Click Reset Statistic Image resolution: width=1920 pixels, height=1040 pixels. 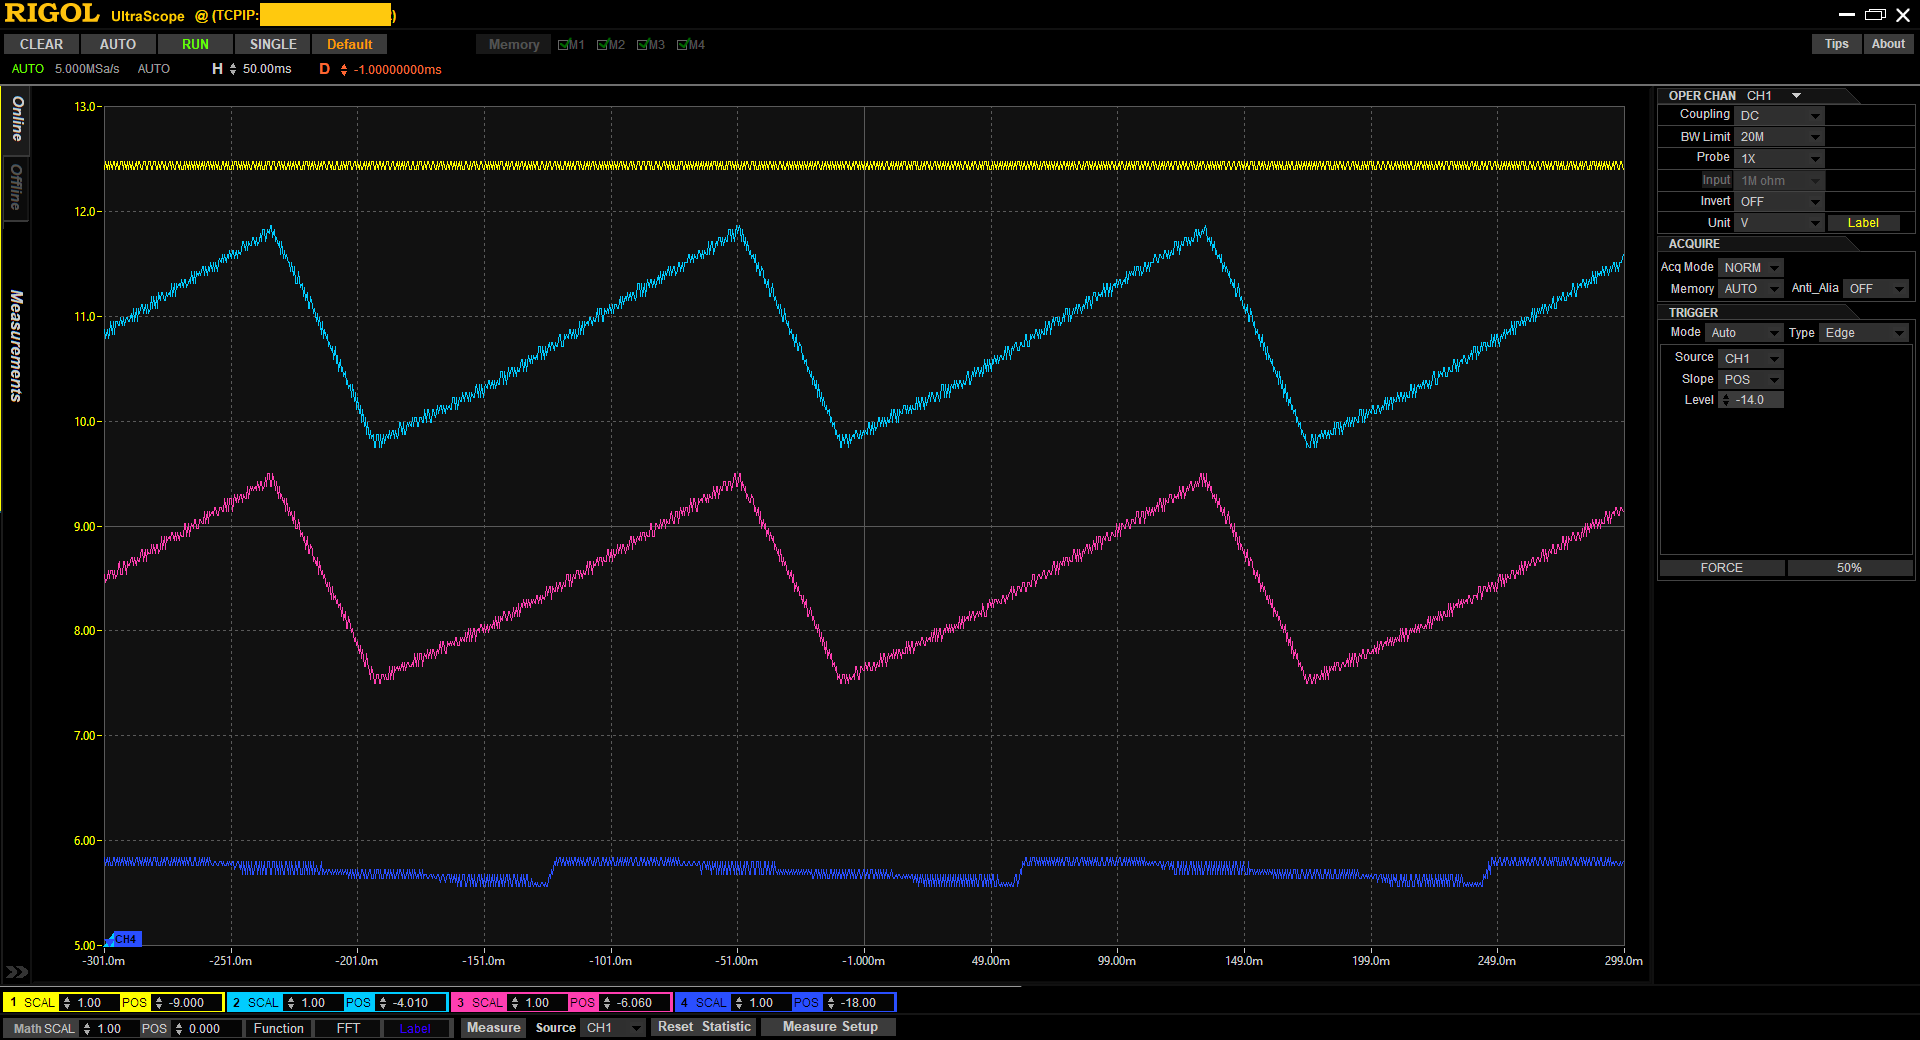pyautogui.click(x=704, y=1027)
